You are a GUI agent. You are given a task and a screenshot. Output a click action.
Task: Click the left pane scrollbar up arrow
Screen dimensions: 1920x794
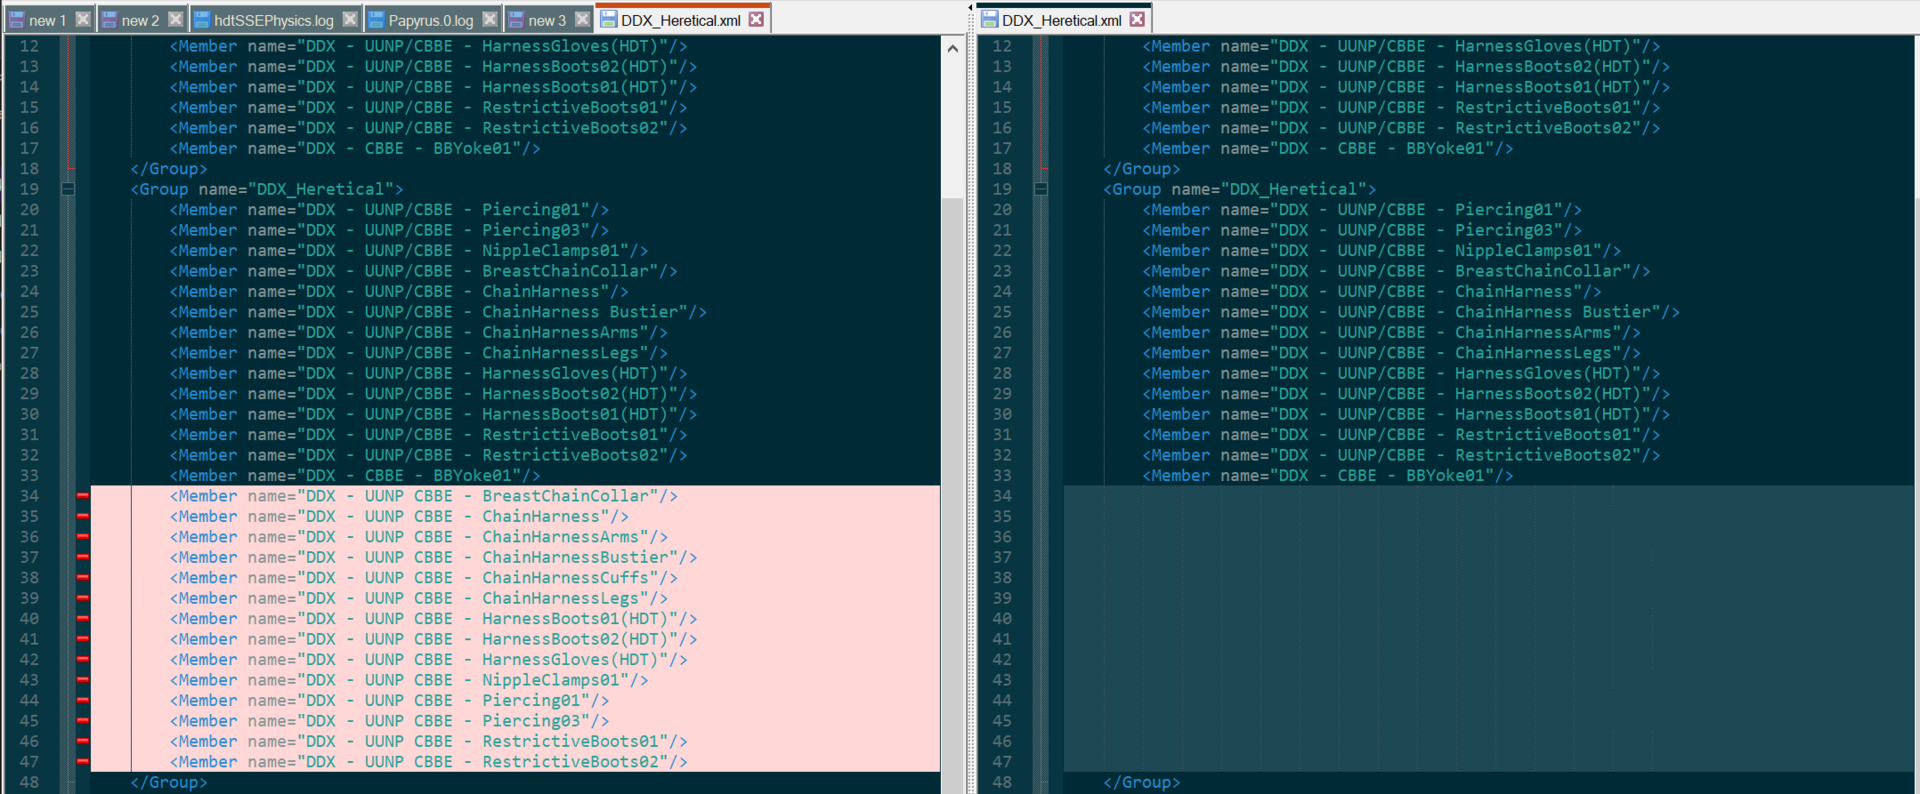[x=952, y=48]
